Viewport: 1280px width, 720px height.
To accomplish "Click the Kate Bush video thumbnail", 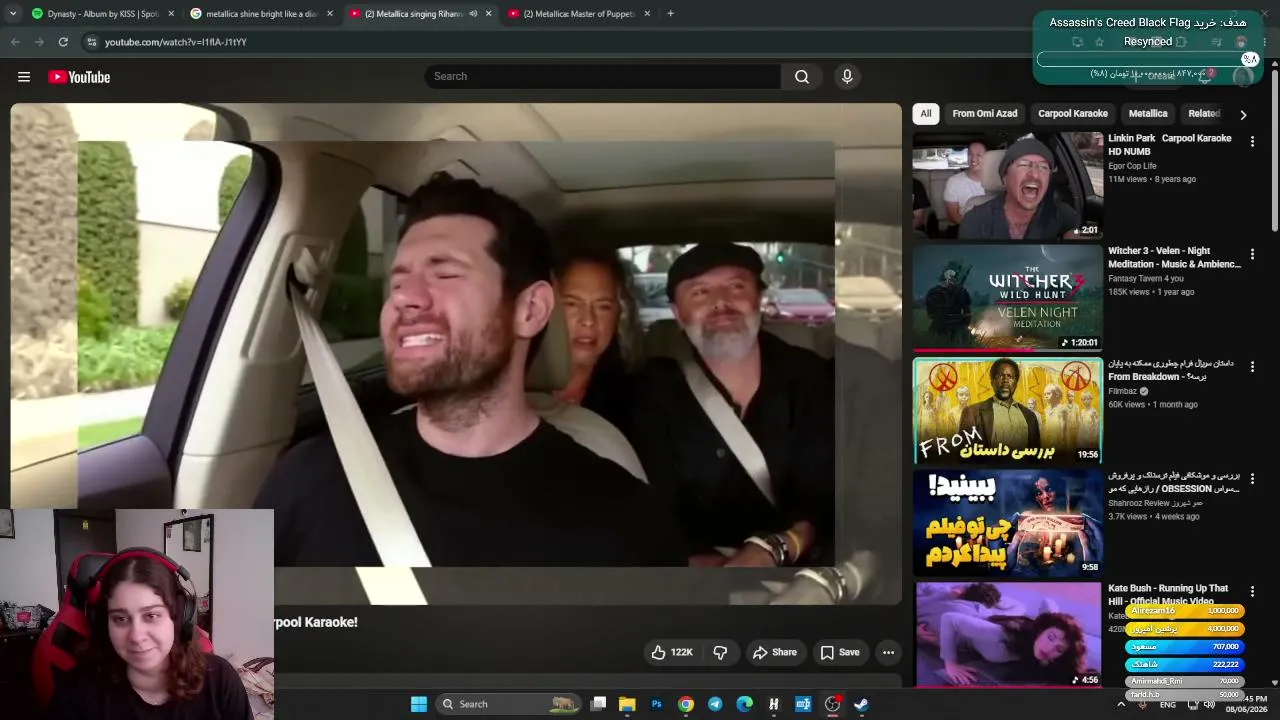I will (1007, 634).
